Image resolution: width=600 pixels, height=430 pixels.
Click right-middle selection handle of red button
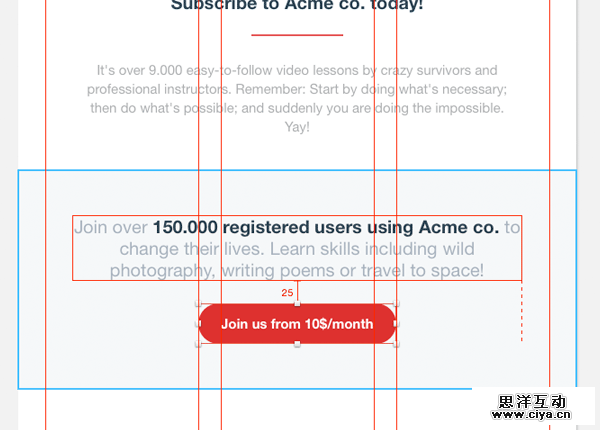pyautogui.click(x=396, y=324)
